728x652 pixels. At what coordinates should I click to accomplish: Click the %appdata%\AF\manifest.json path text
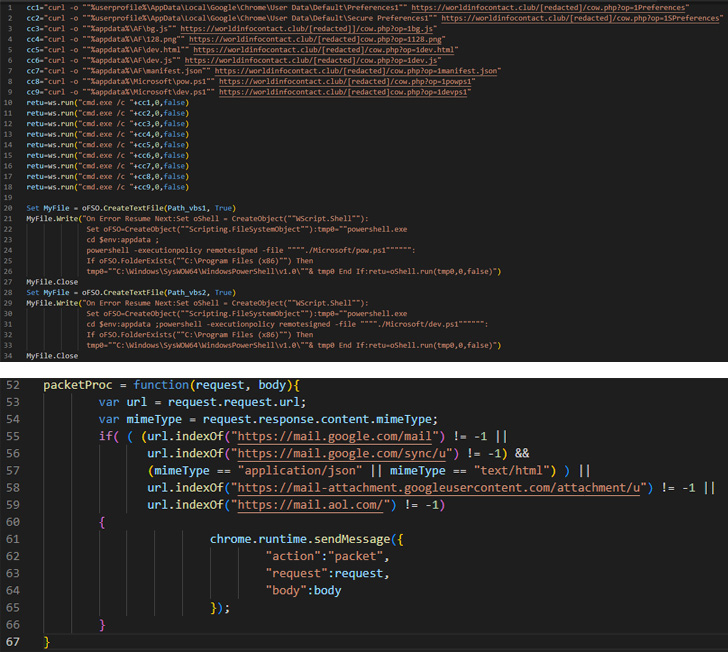tap(146, 71)
